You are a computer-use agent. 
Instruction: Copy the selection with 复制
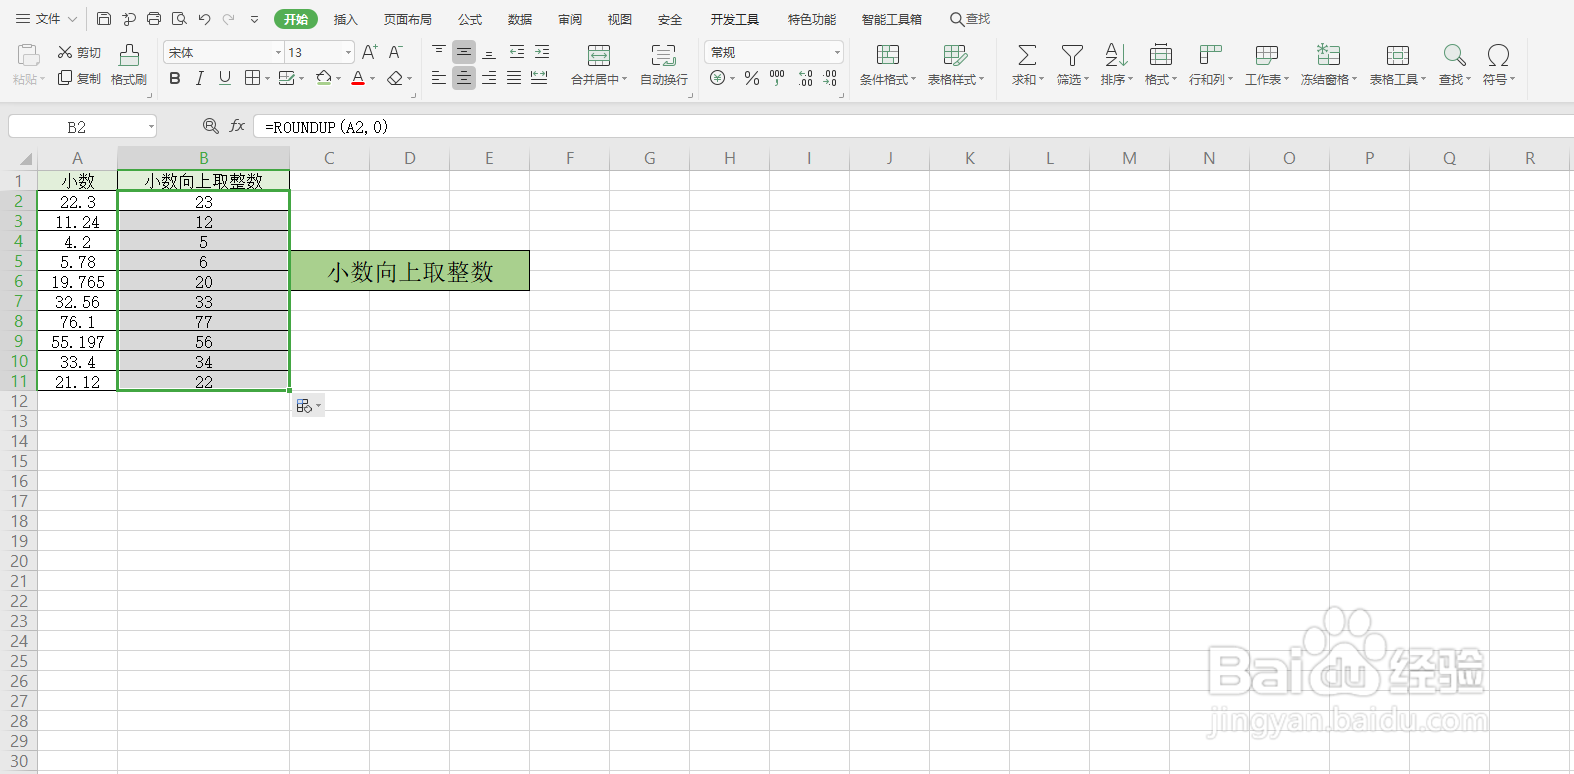[79, 78]
